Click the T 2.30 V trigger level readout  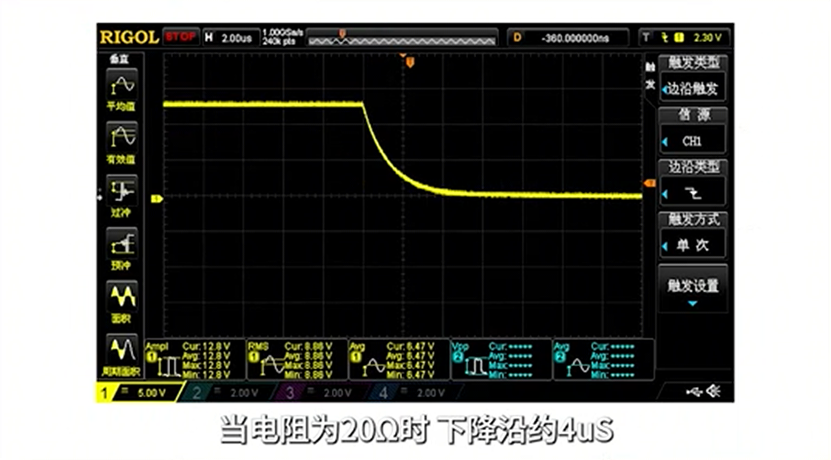(684, 38)
